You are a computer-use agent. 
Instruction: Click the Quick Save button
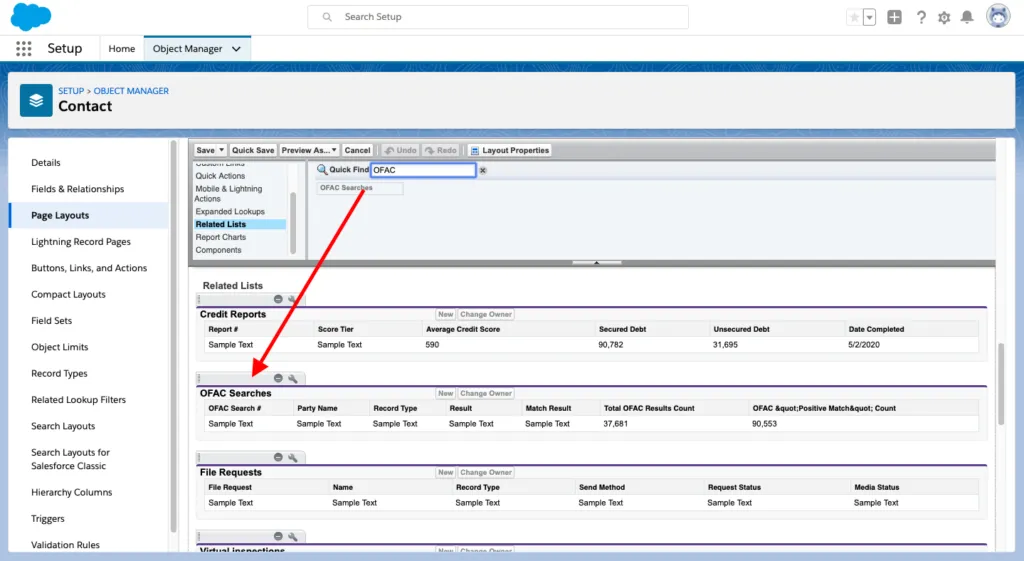253,150
